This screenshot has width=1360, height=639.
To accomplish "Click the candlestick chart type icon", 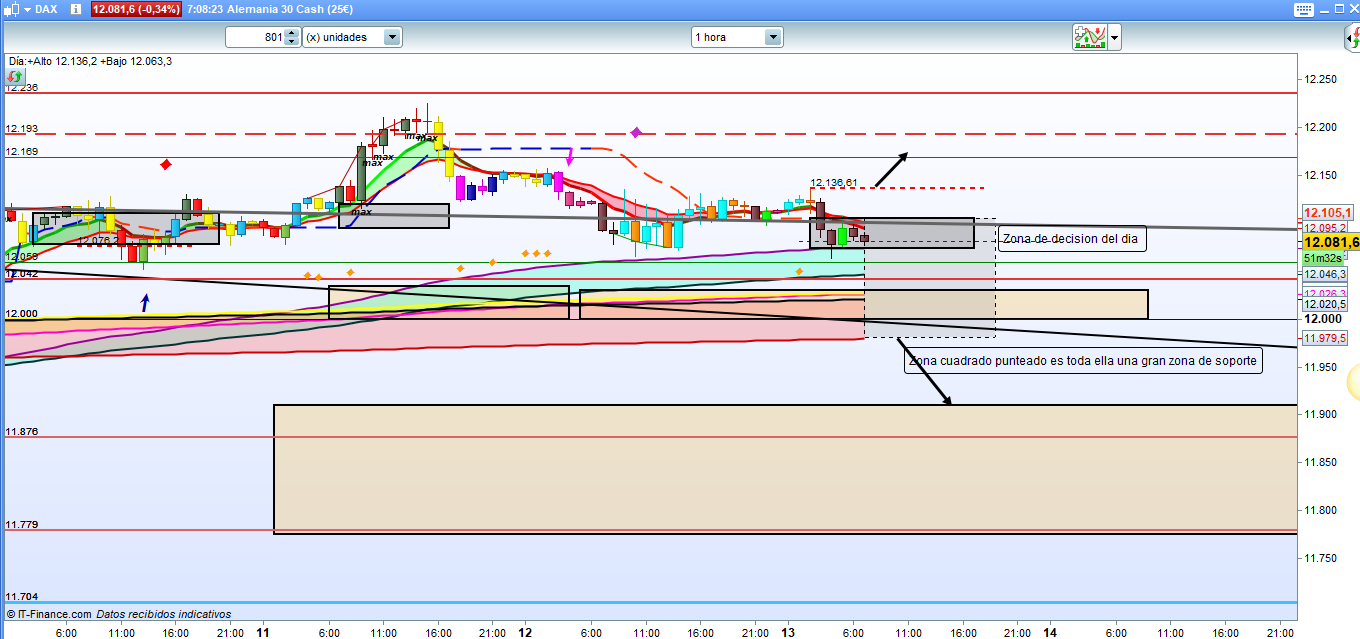I will point(13,9).
